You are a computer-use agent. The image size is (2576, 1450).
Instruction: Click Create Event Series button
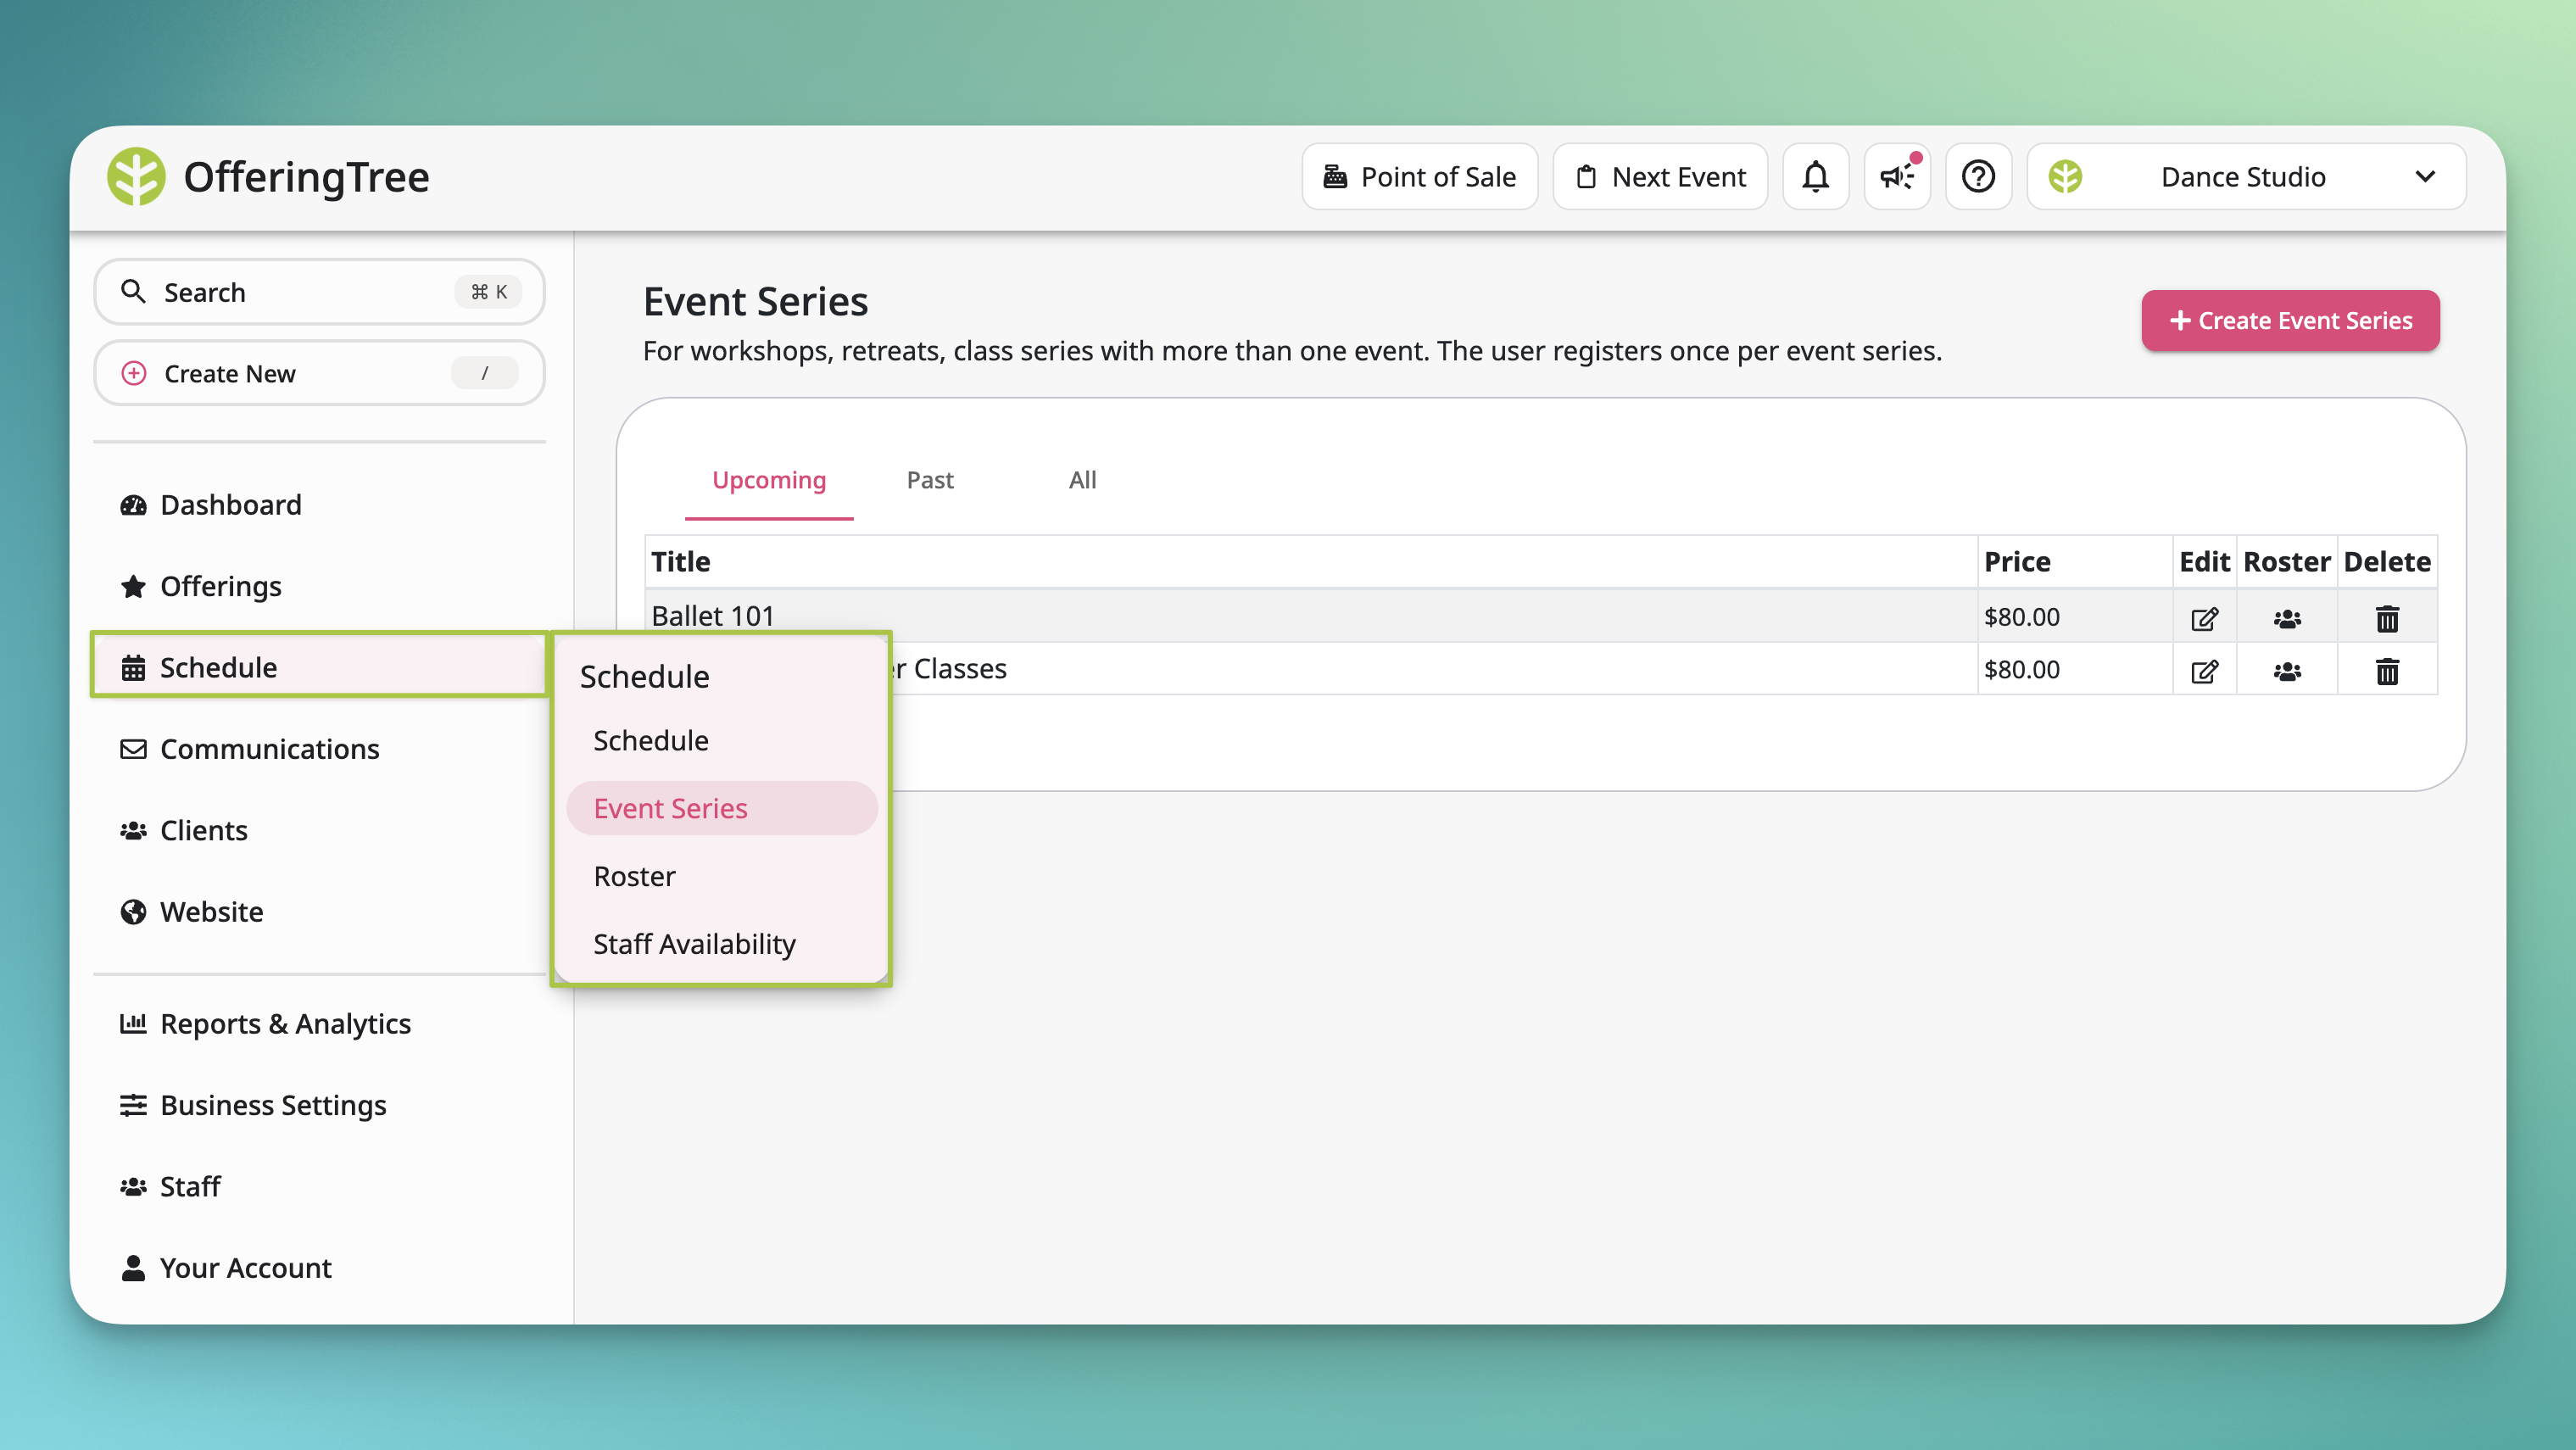click(x=2290, y=320)
